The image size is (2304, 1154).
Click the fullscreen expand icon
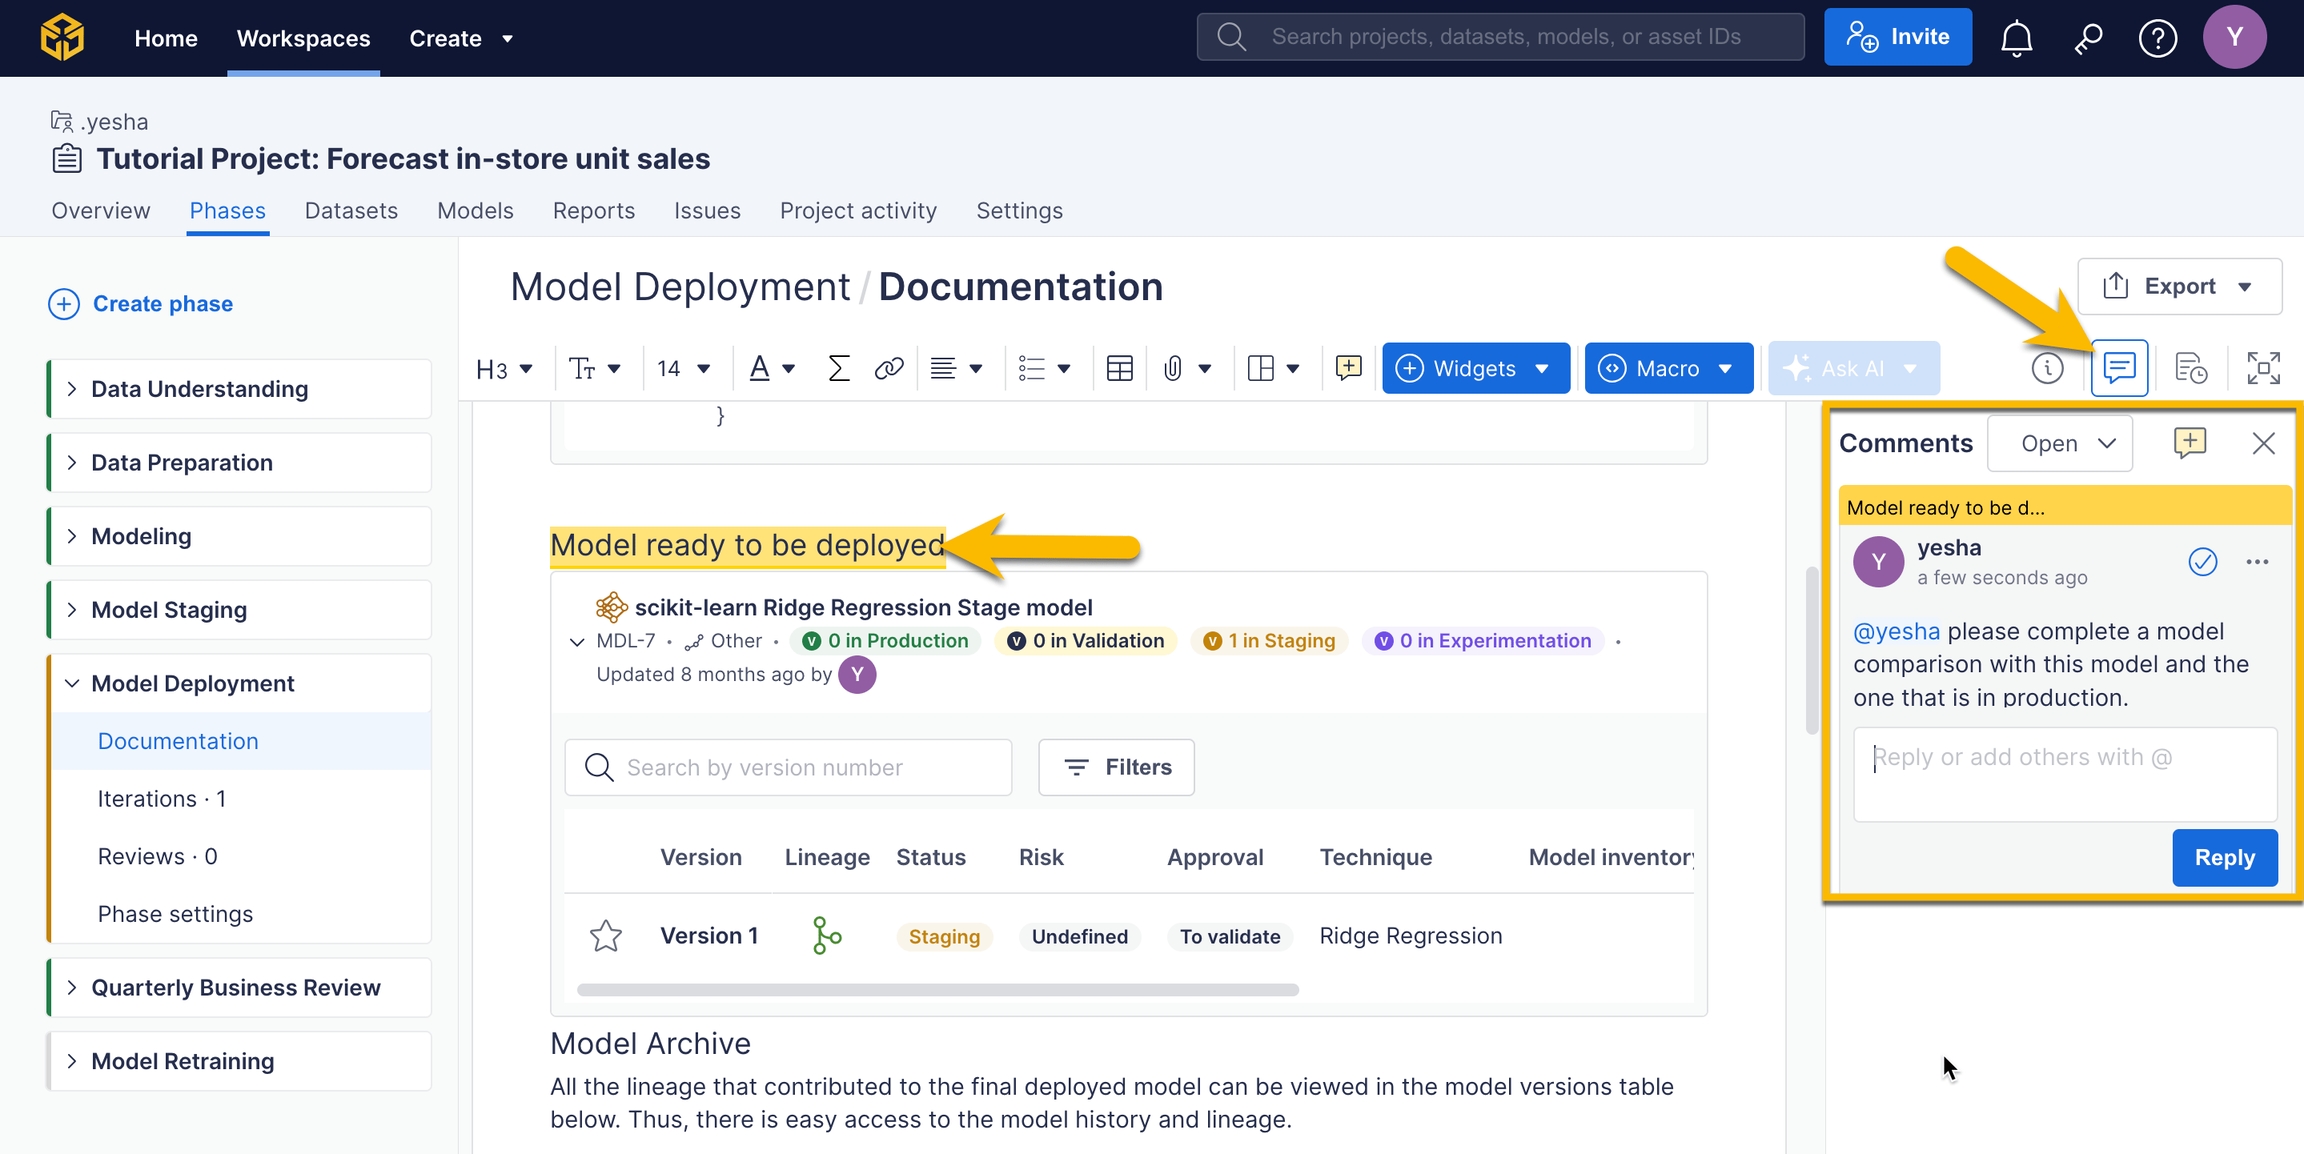2262,368
